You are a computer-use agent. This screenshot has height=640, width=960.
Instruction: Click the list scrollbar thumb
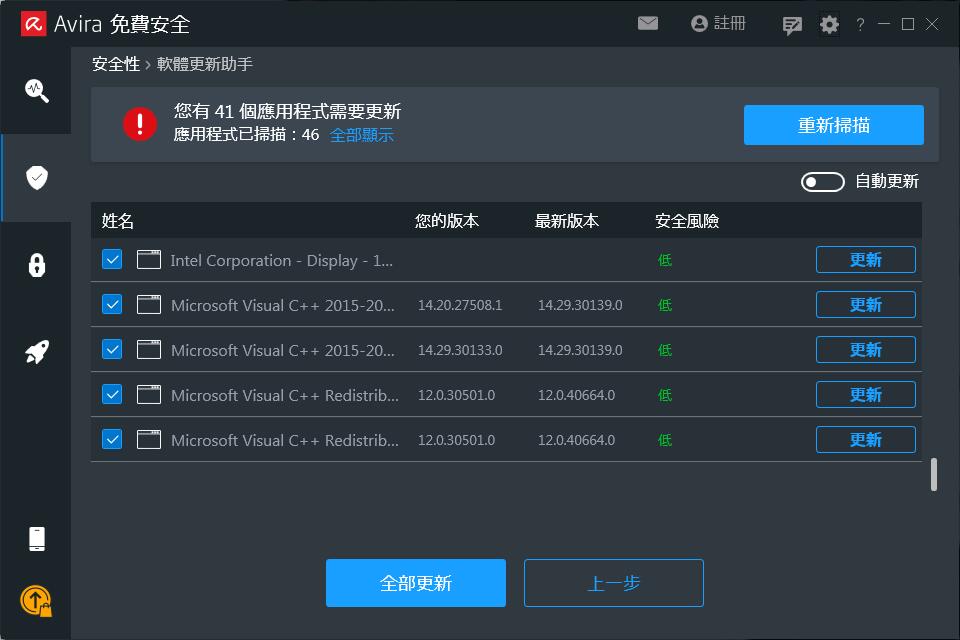934,474
